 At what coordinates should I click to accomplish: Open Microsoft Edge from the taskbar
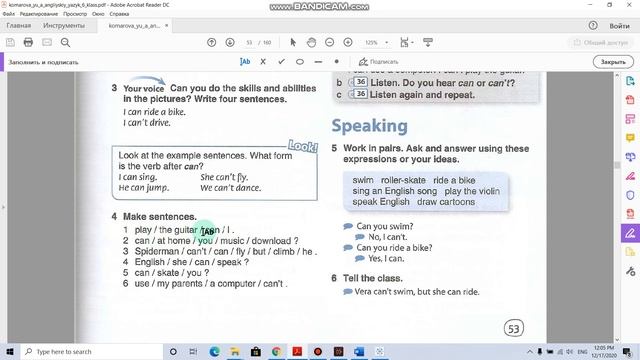coord(214,351)
